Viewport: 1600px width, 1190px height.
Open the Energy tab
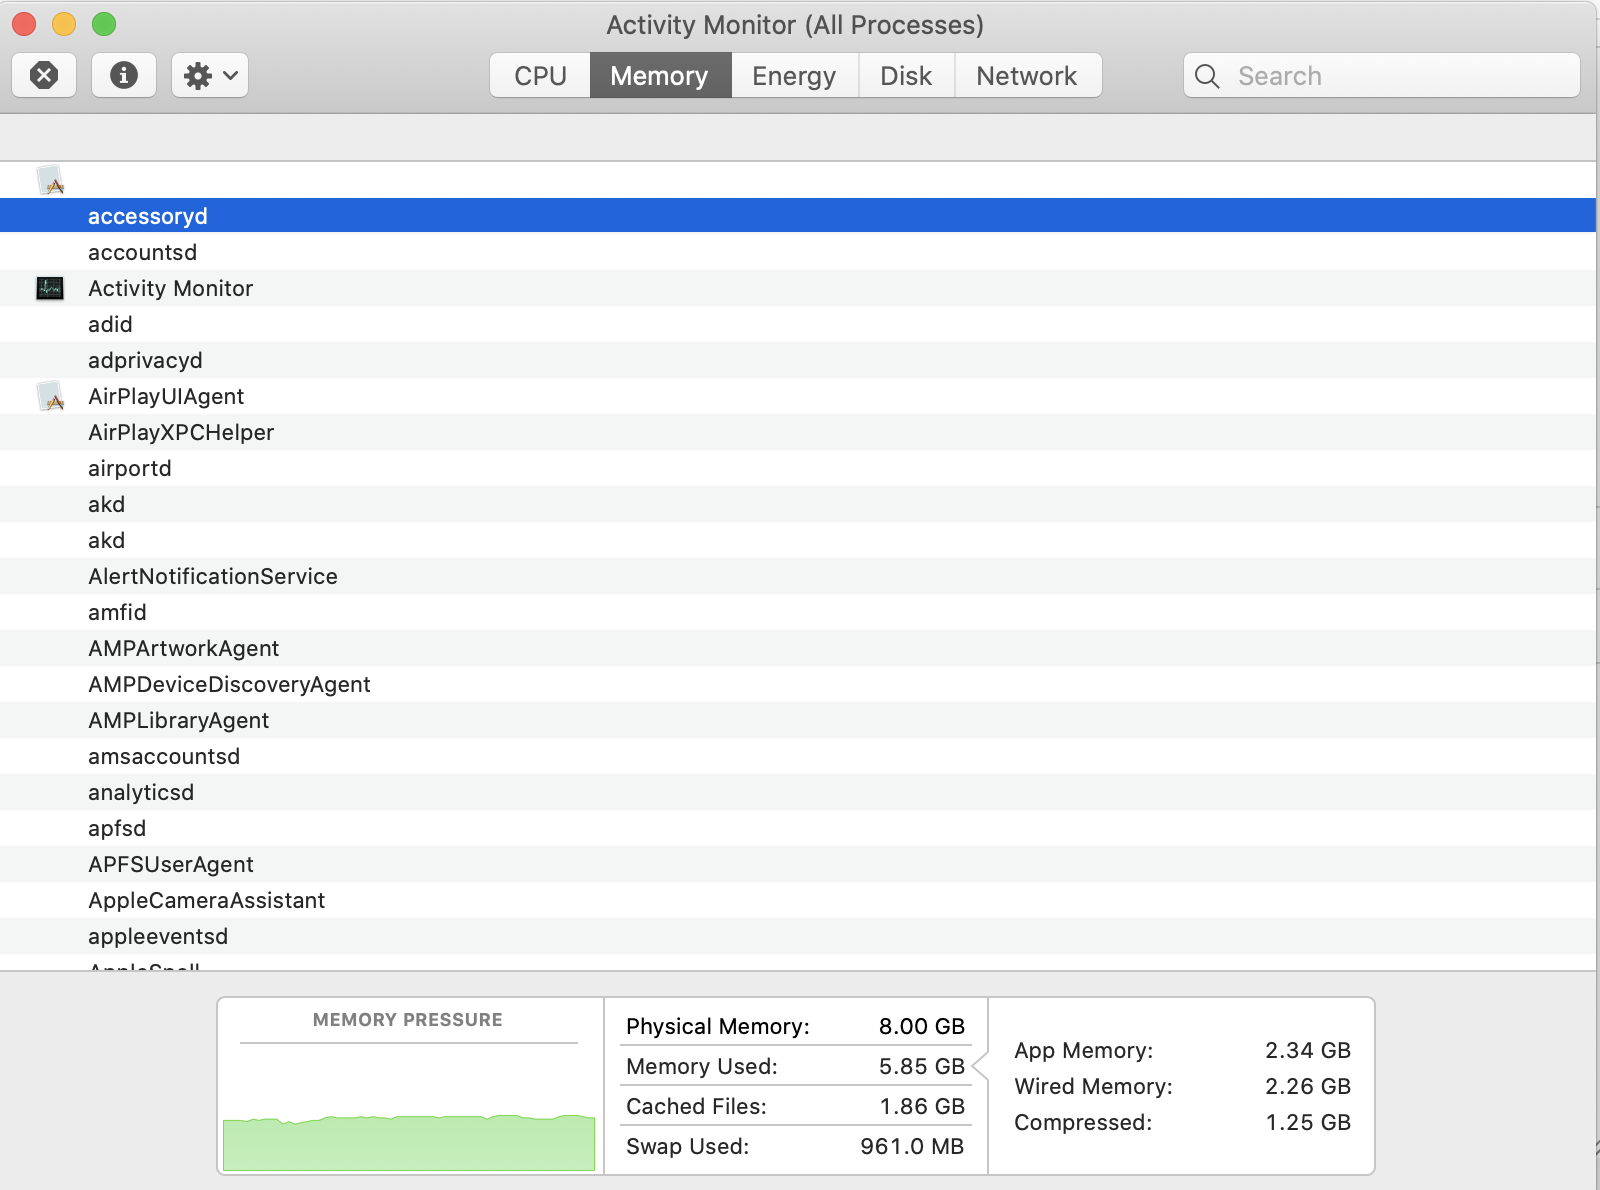pos(794,76)
